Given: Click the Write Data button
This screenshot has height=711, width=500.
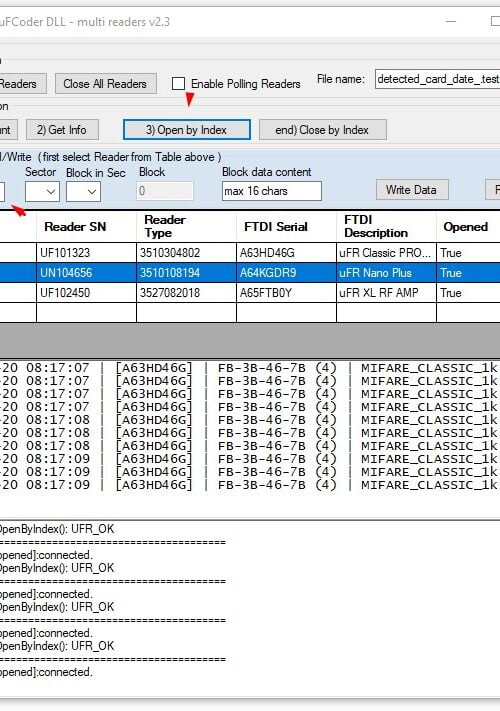Looking at the screenshot, I should click(412, 190).
